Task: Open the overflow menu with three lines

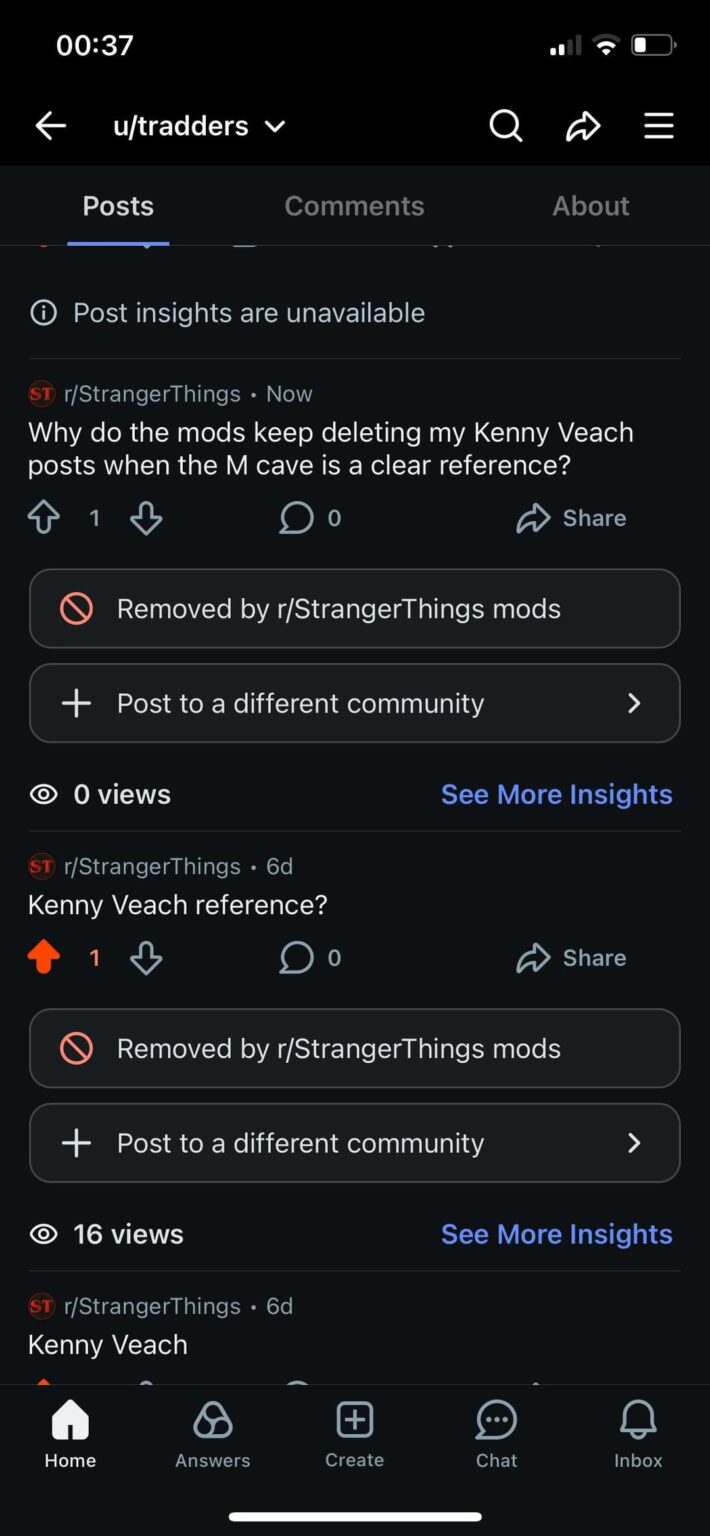Action: tap(659, 125)
